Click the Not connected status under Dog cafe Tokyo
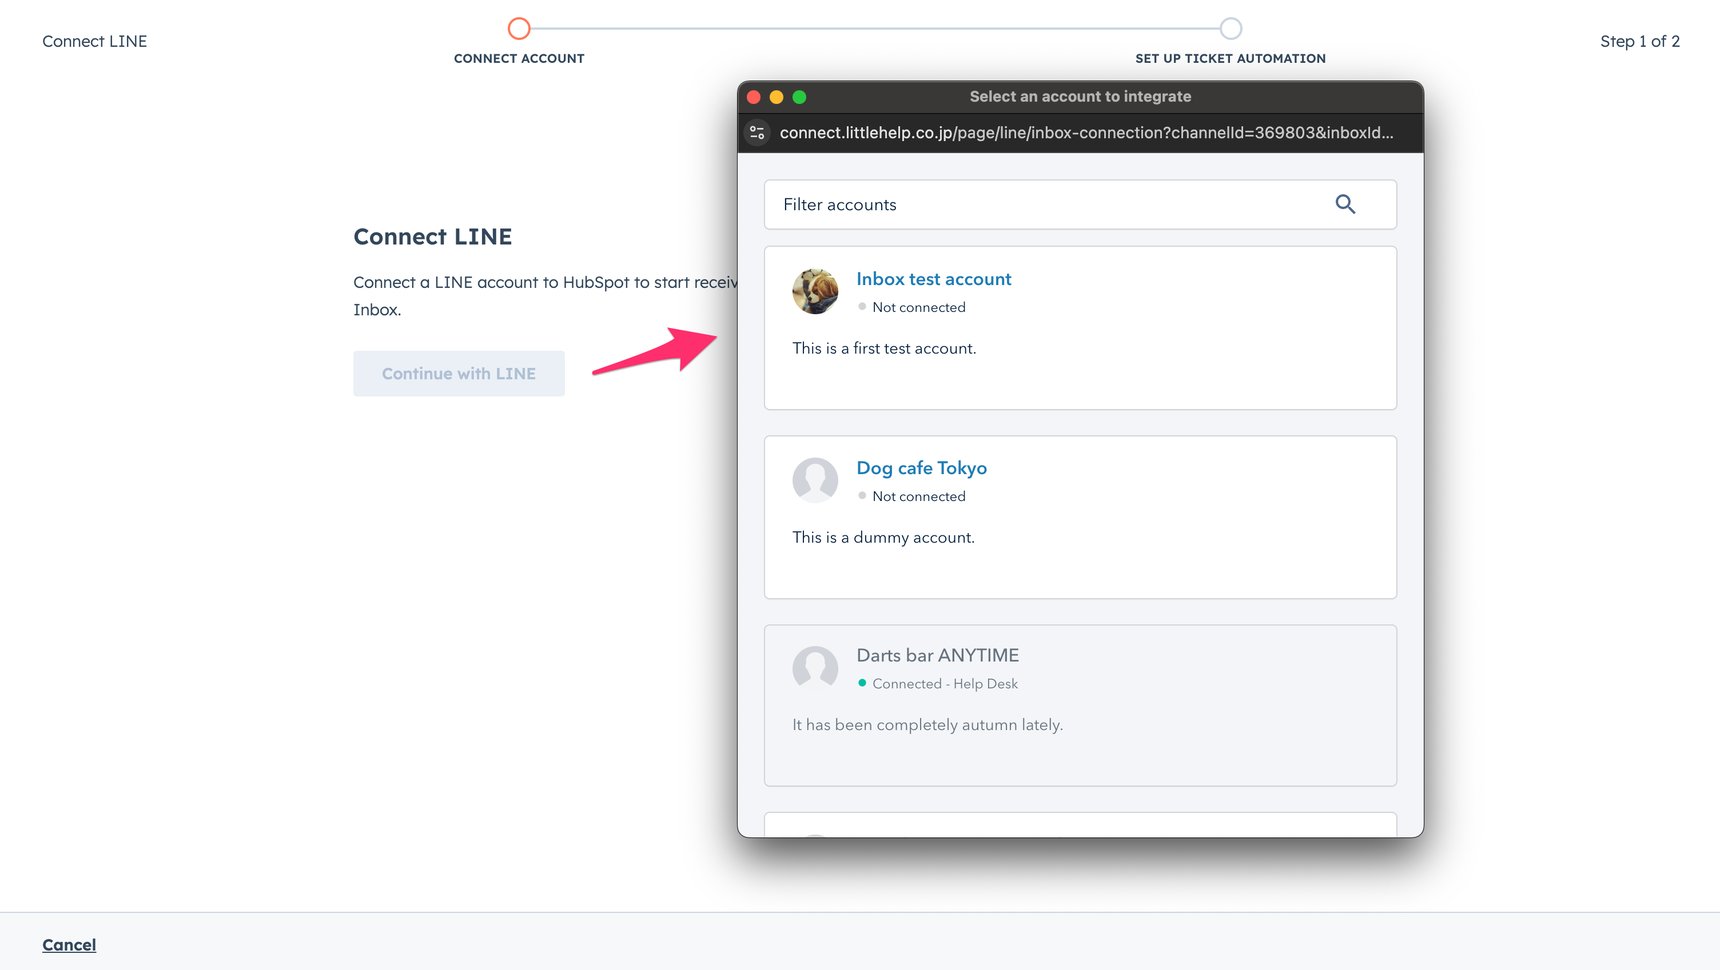Viewport: 1720px width, 970px height. point(917,495)
